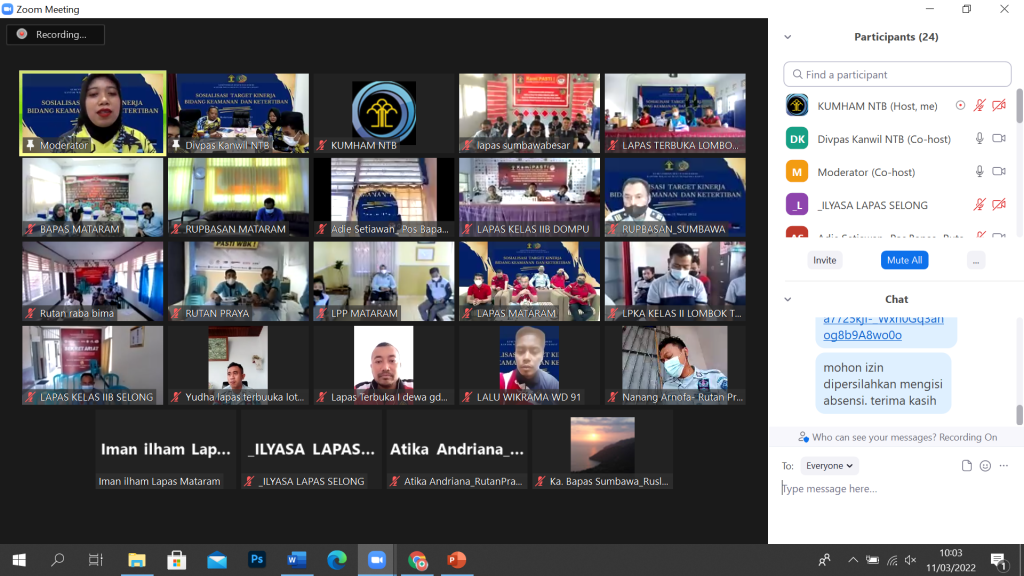1024x576 pixels.
Task: Unmute microphone for KUMHAM NTB host
Action: tap(980, 106)
